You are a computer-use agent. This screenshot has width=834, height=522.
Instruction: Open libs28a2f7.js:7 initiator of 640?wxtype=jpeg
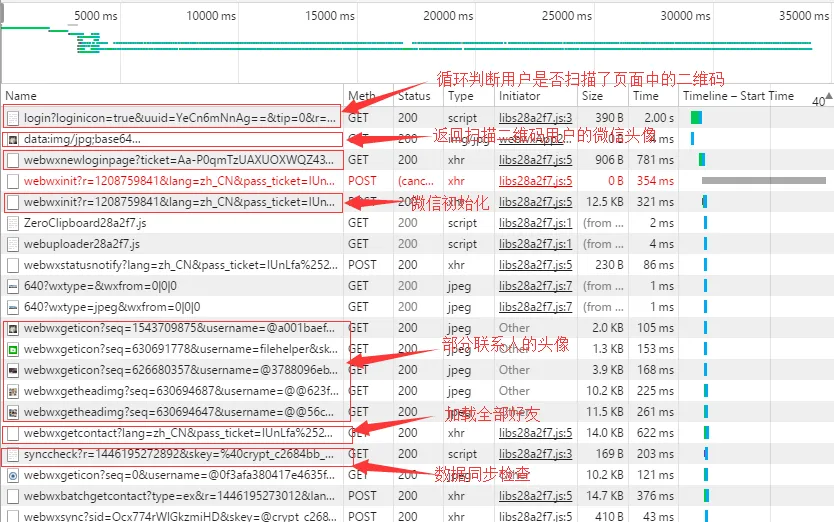pyautogui.click(x=535, y=307)
